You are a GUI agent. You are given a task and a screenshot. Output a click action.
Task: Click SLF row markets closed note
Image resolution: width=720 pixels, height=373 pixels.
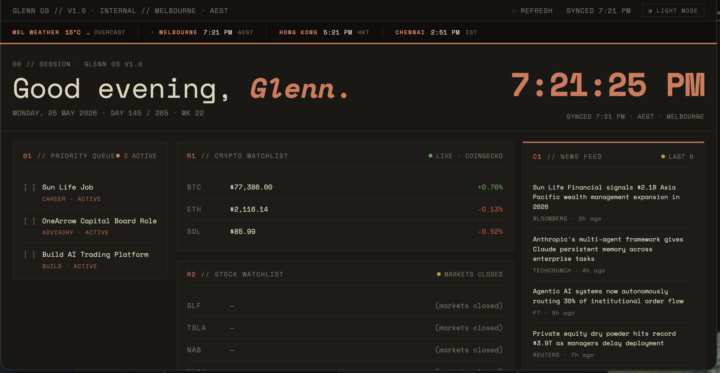pos(469,305)
